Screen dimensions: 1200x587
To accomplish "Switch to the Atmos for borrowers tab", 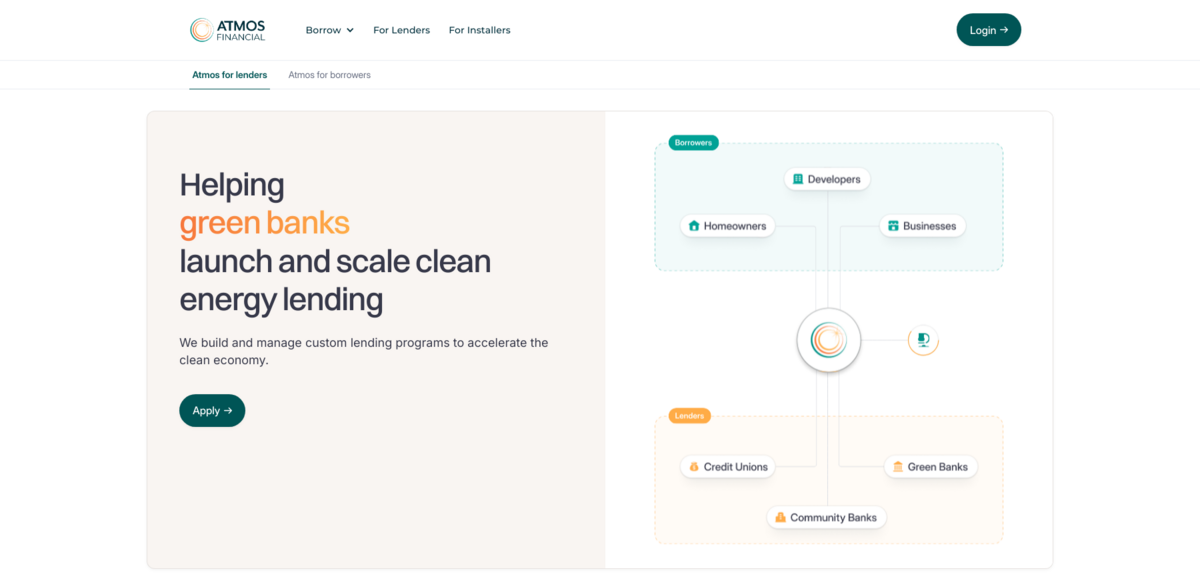I will click(329, 74).
